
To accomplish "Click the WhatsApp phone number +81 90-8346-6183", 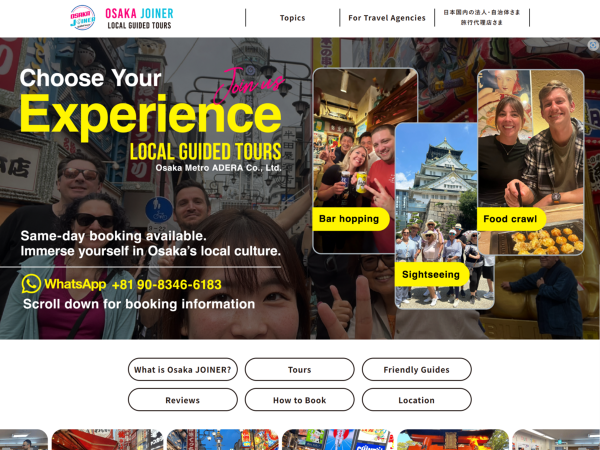I will coord(166,285).
